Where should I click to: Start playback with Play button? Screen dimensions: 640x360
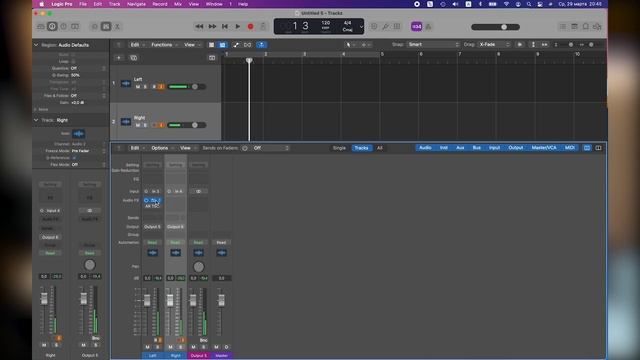(238, 27)
